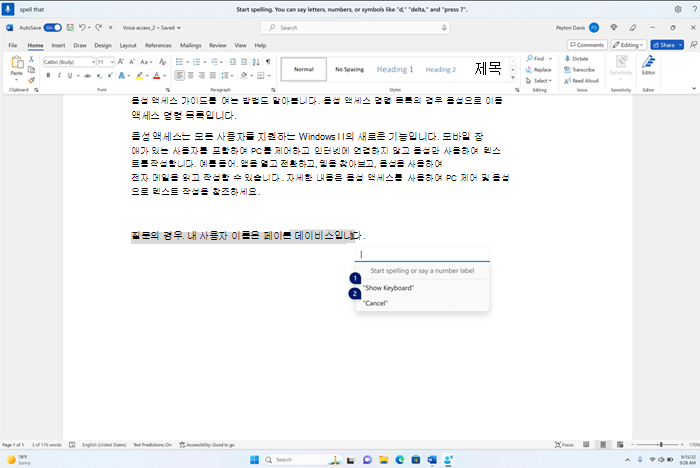This screenshot has width=700, height=468.
Task: Select the Format Painter brush
Action: pyautogui.click(x=31, y=80)
